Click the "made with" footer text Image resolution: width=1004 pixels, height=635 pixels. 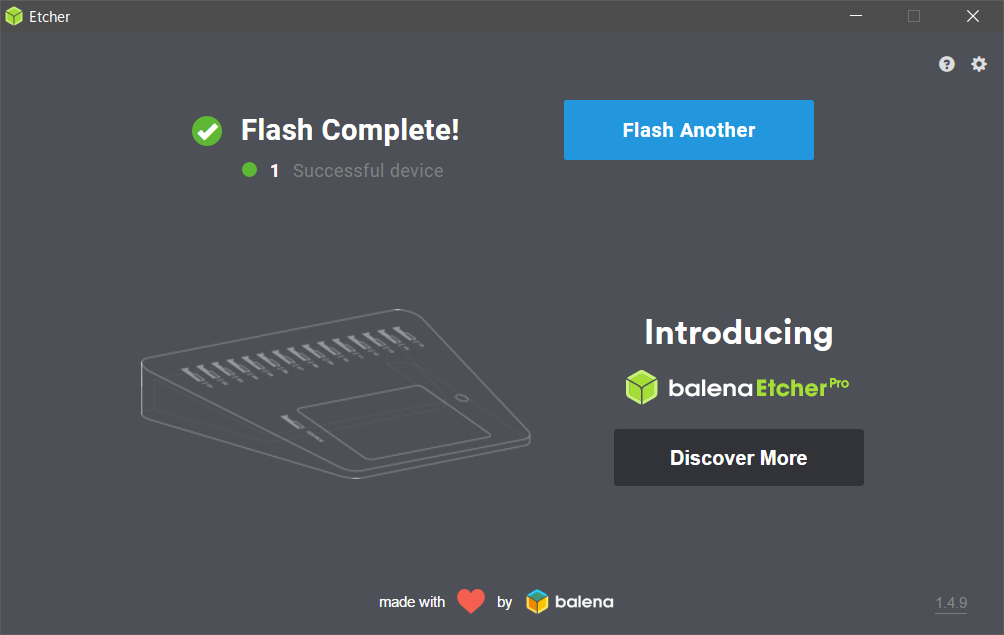[x=412, y=602]
